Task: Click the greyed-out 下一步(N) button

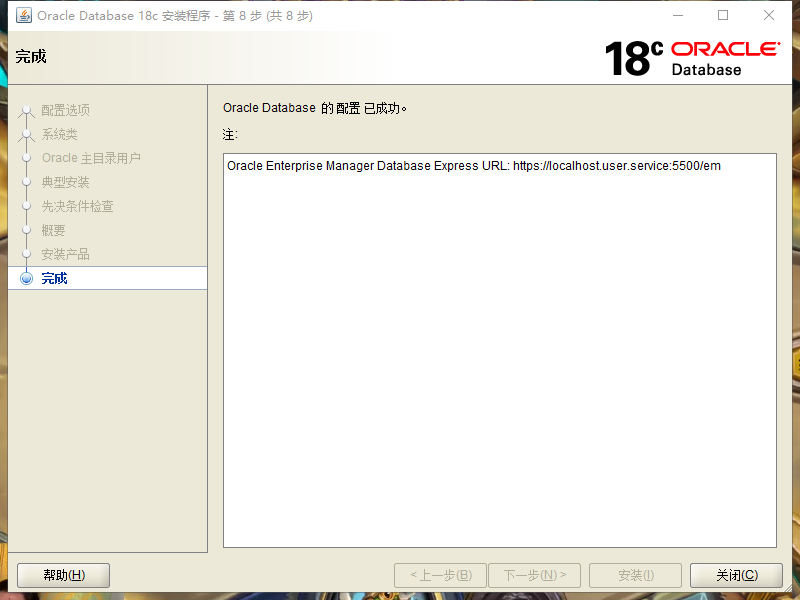Action: (534, 576)
